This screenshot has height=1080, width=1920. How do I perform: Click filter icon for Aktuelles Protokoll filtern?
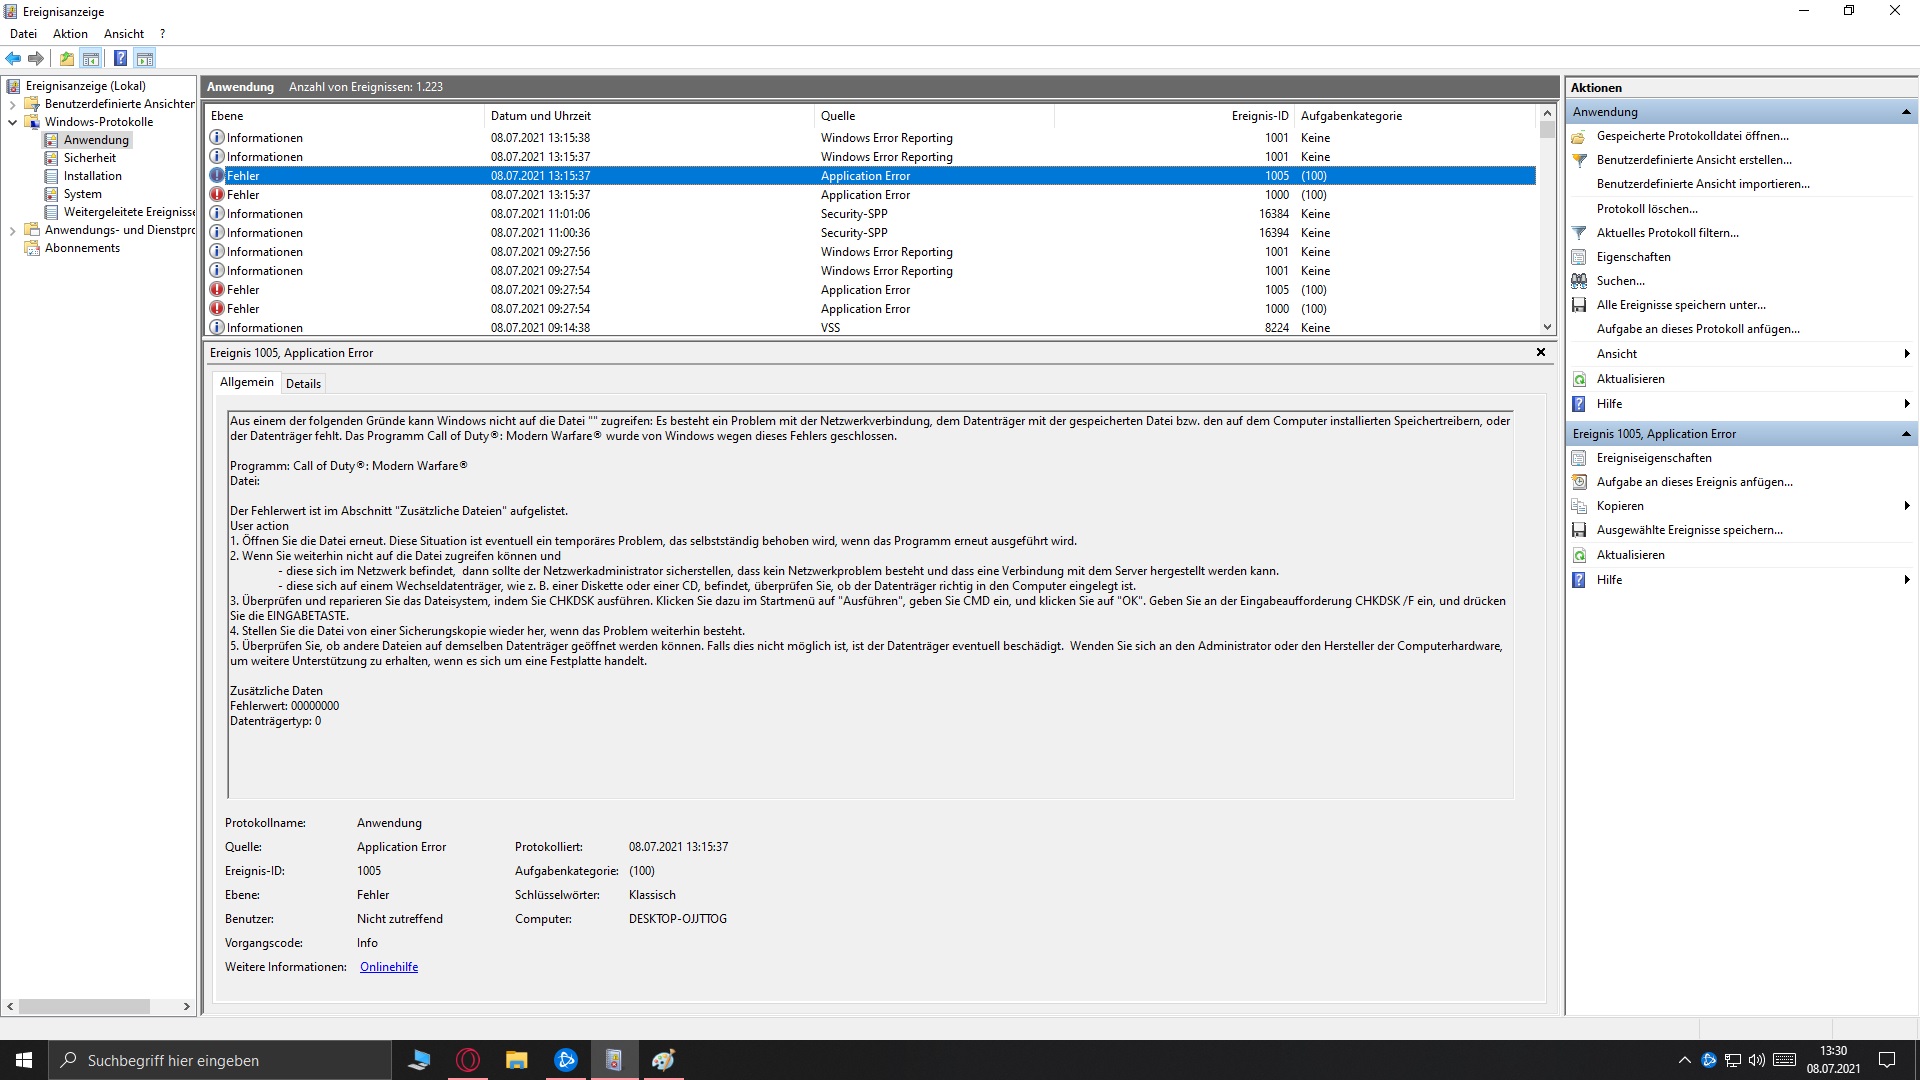click(1579, 233)
